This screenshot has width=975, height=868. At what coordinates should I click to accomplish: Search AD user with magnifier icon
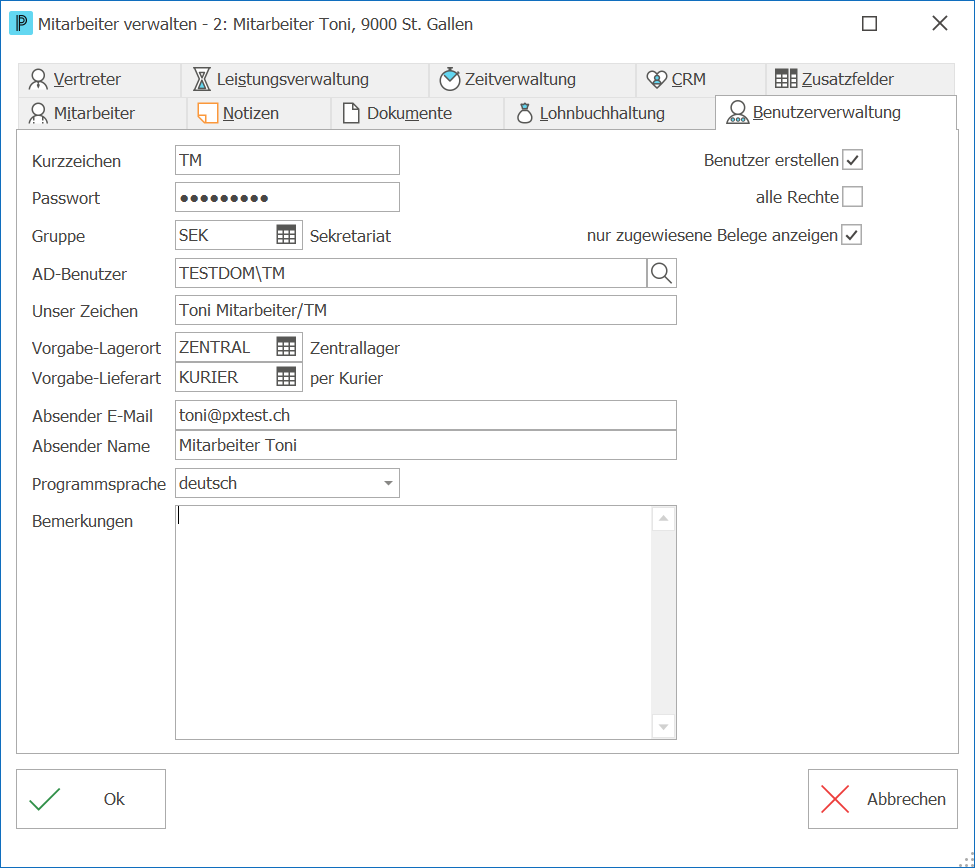click(x=661, y=273)
